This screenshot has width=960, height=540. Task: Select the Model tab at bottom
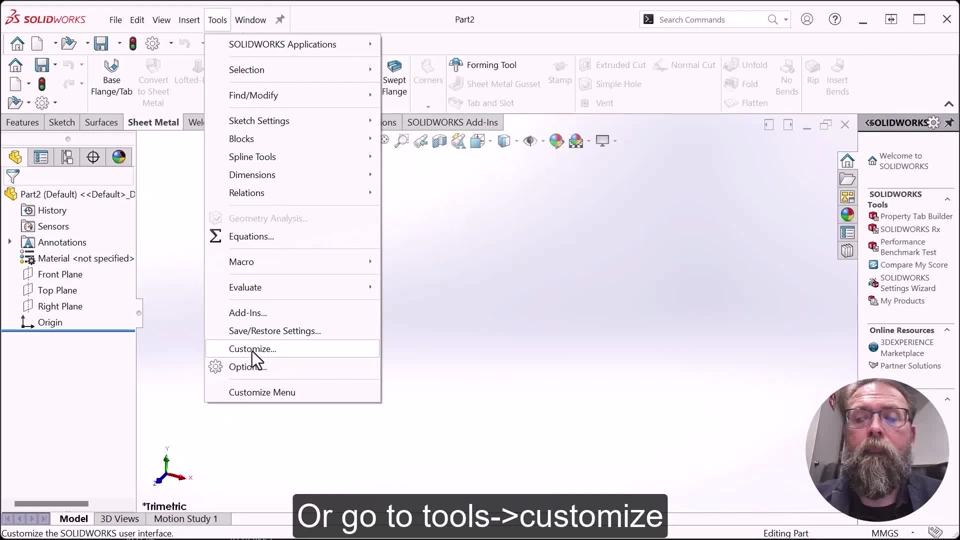73,519
